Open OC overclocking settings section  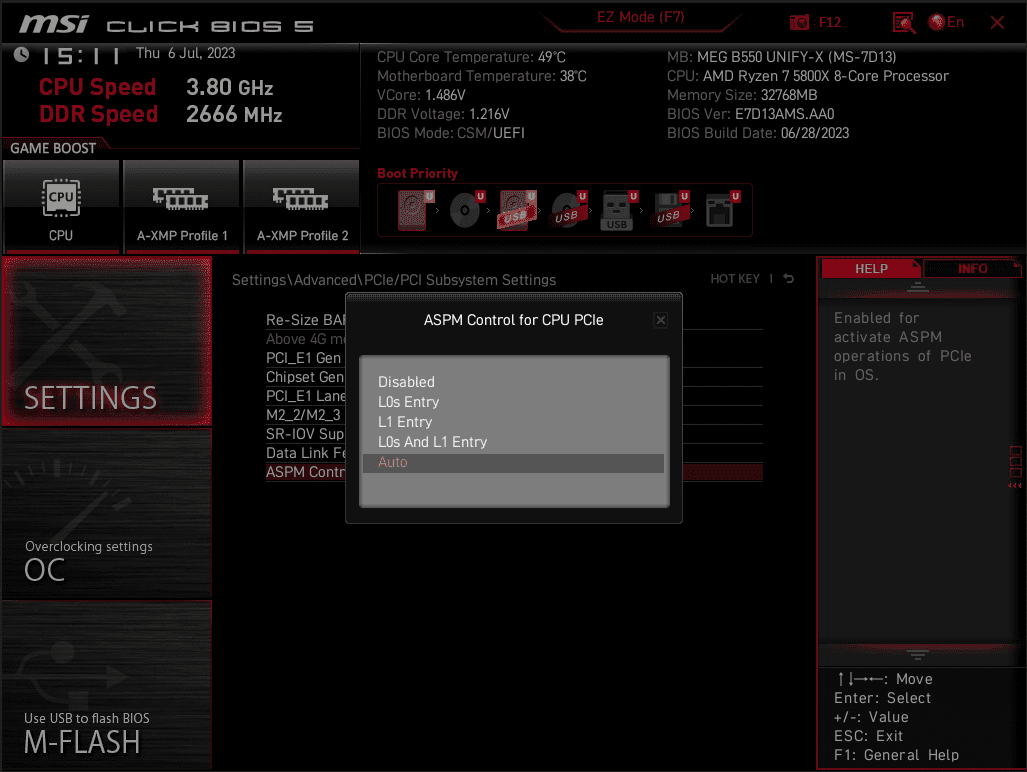(107, 514)
